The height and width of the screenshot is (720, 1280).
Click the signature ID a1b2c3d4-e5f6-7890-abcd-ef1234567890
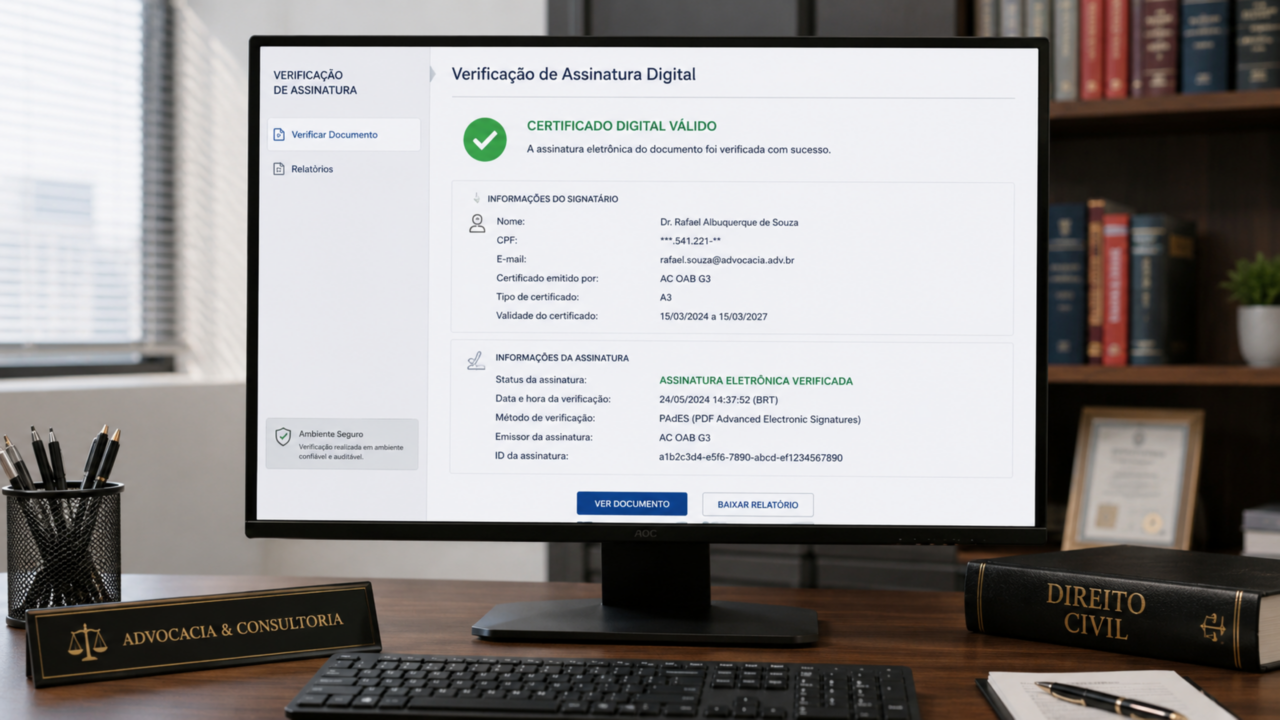(751, 457)
